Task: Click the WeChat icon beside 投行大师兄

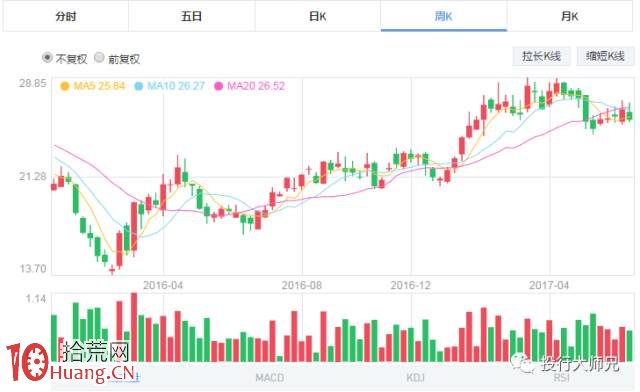Action: point(523,363)
